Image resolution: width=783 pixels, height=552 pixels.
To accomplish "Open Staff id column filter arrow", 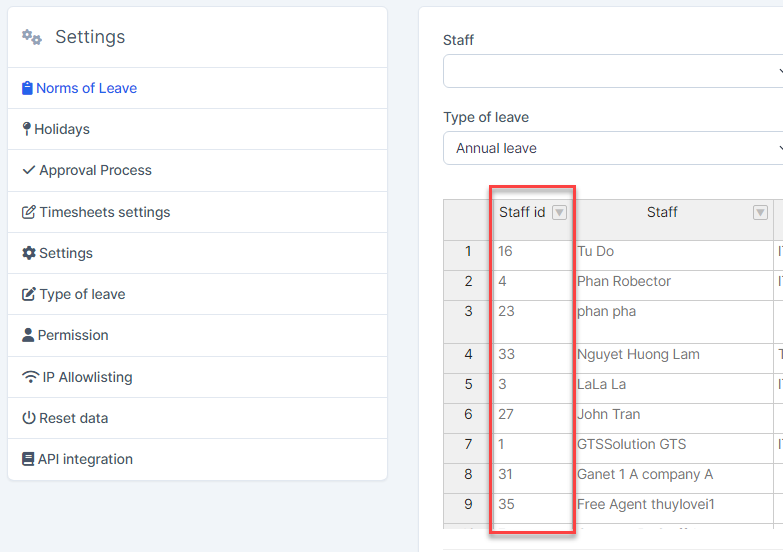I will click(x=559, y=212).
